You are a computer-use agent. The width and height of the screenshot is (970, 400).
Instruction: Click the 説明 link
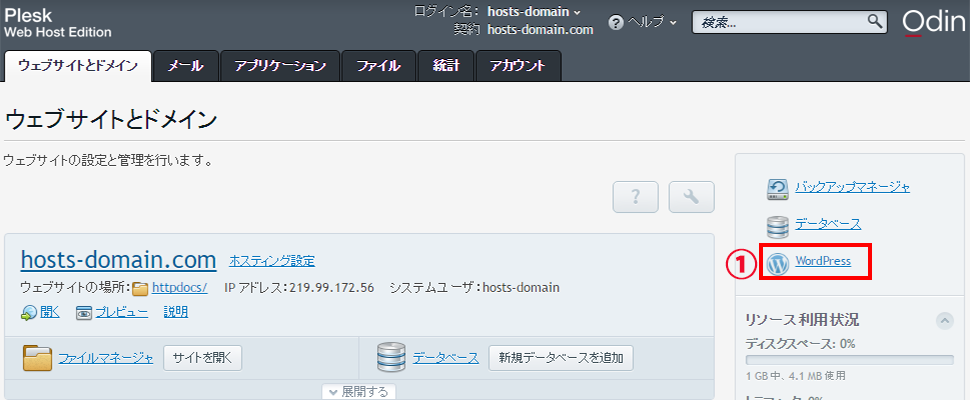[x=176, y=313]
